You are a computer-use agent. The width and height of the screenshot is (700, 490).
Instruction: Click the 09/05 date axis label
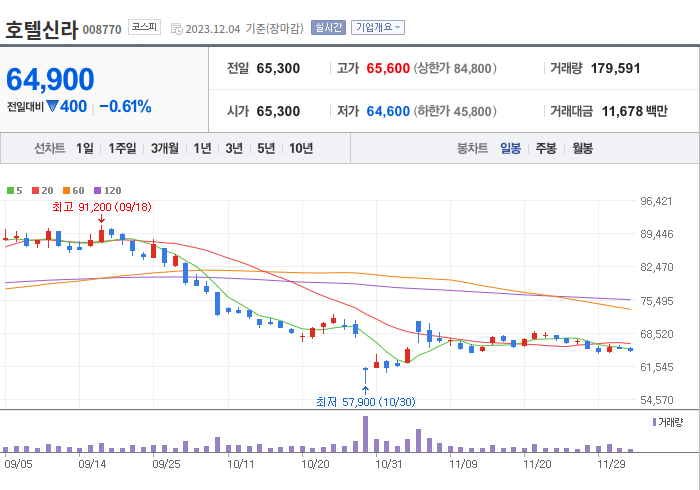(x=18, y=464)
